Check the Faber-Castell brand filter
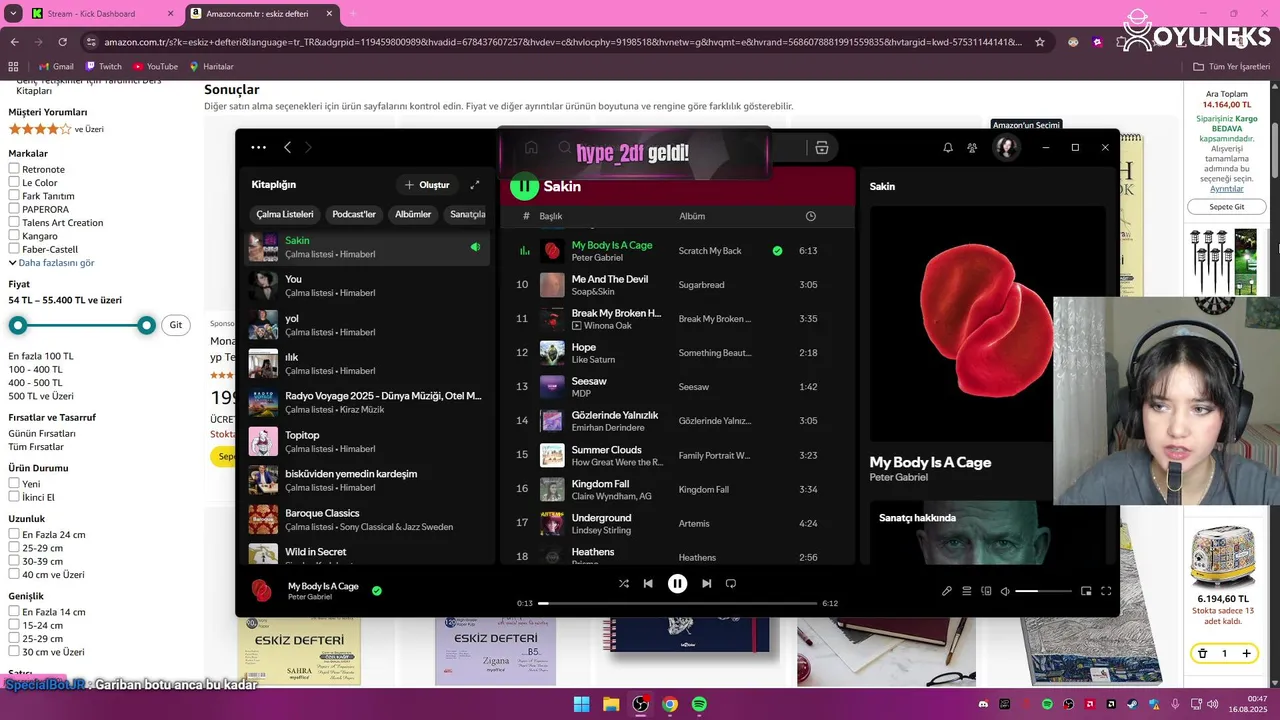This screenshot has height=720, width=1280. 14,249
